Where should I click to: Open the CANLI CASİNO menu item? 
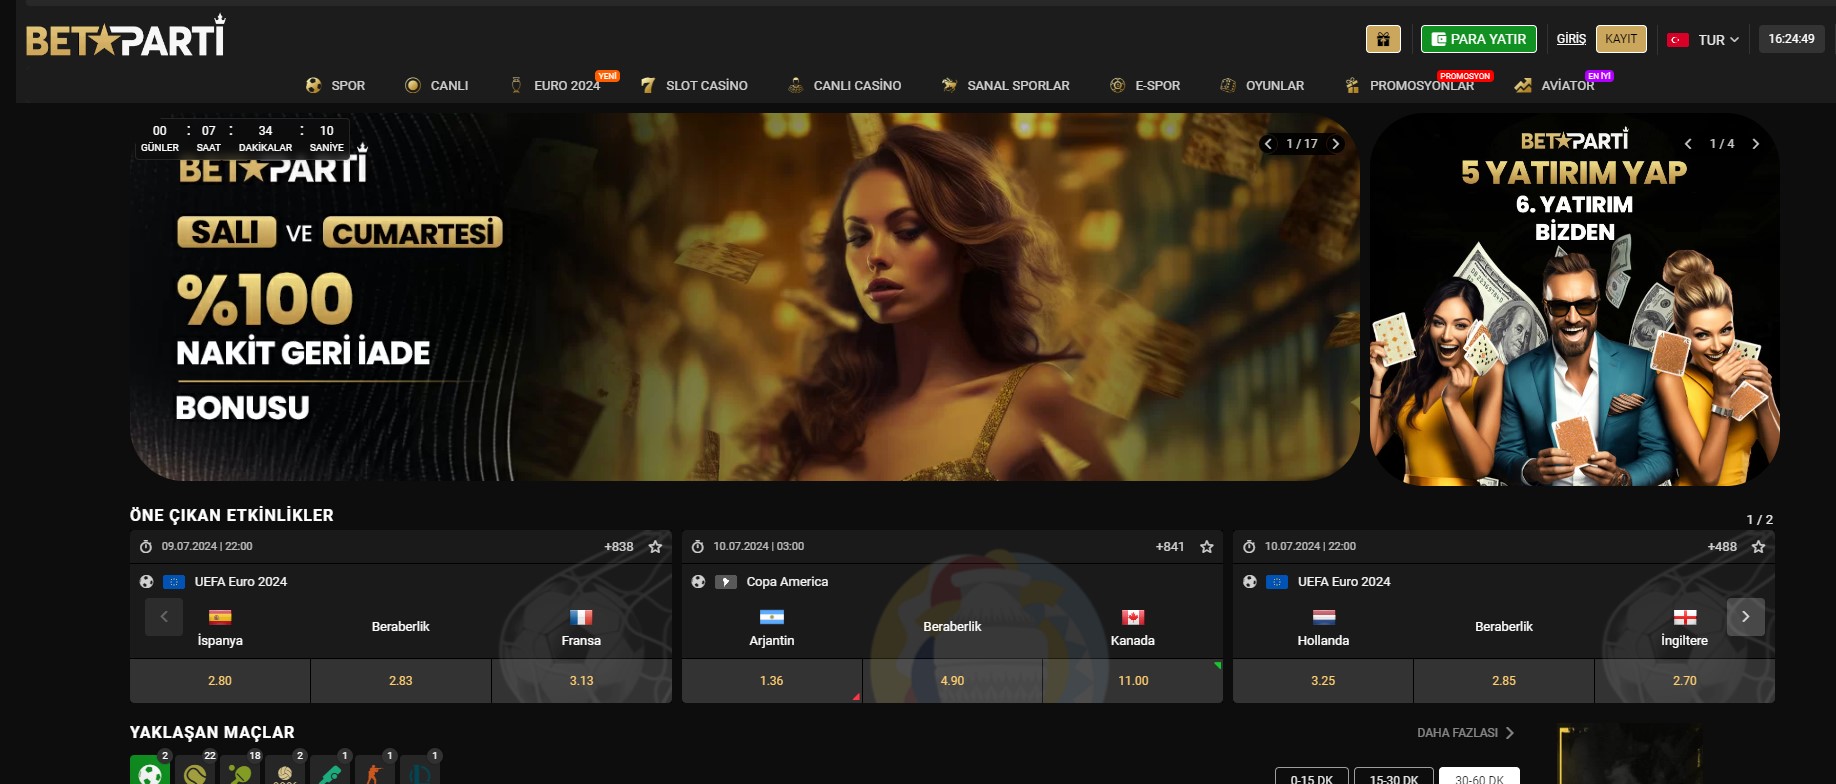[x=845, y=86]
